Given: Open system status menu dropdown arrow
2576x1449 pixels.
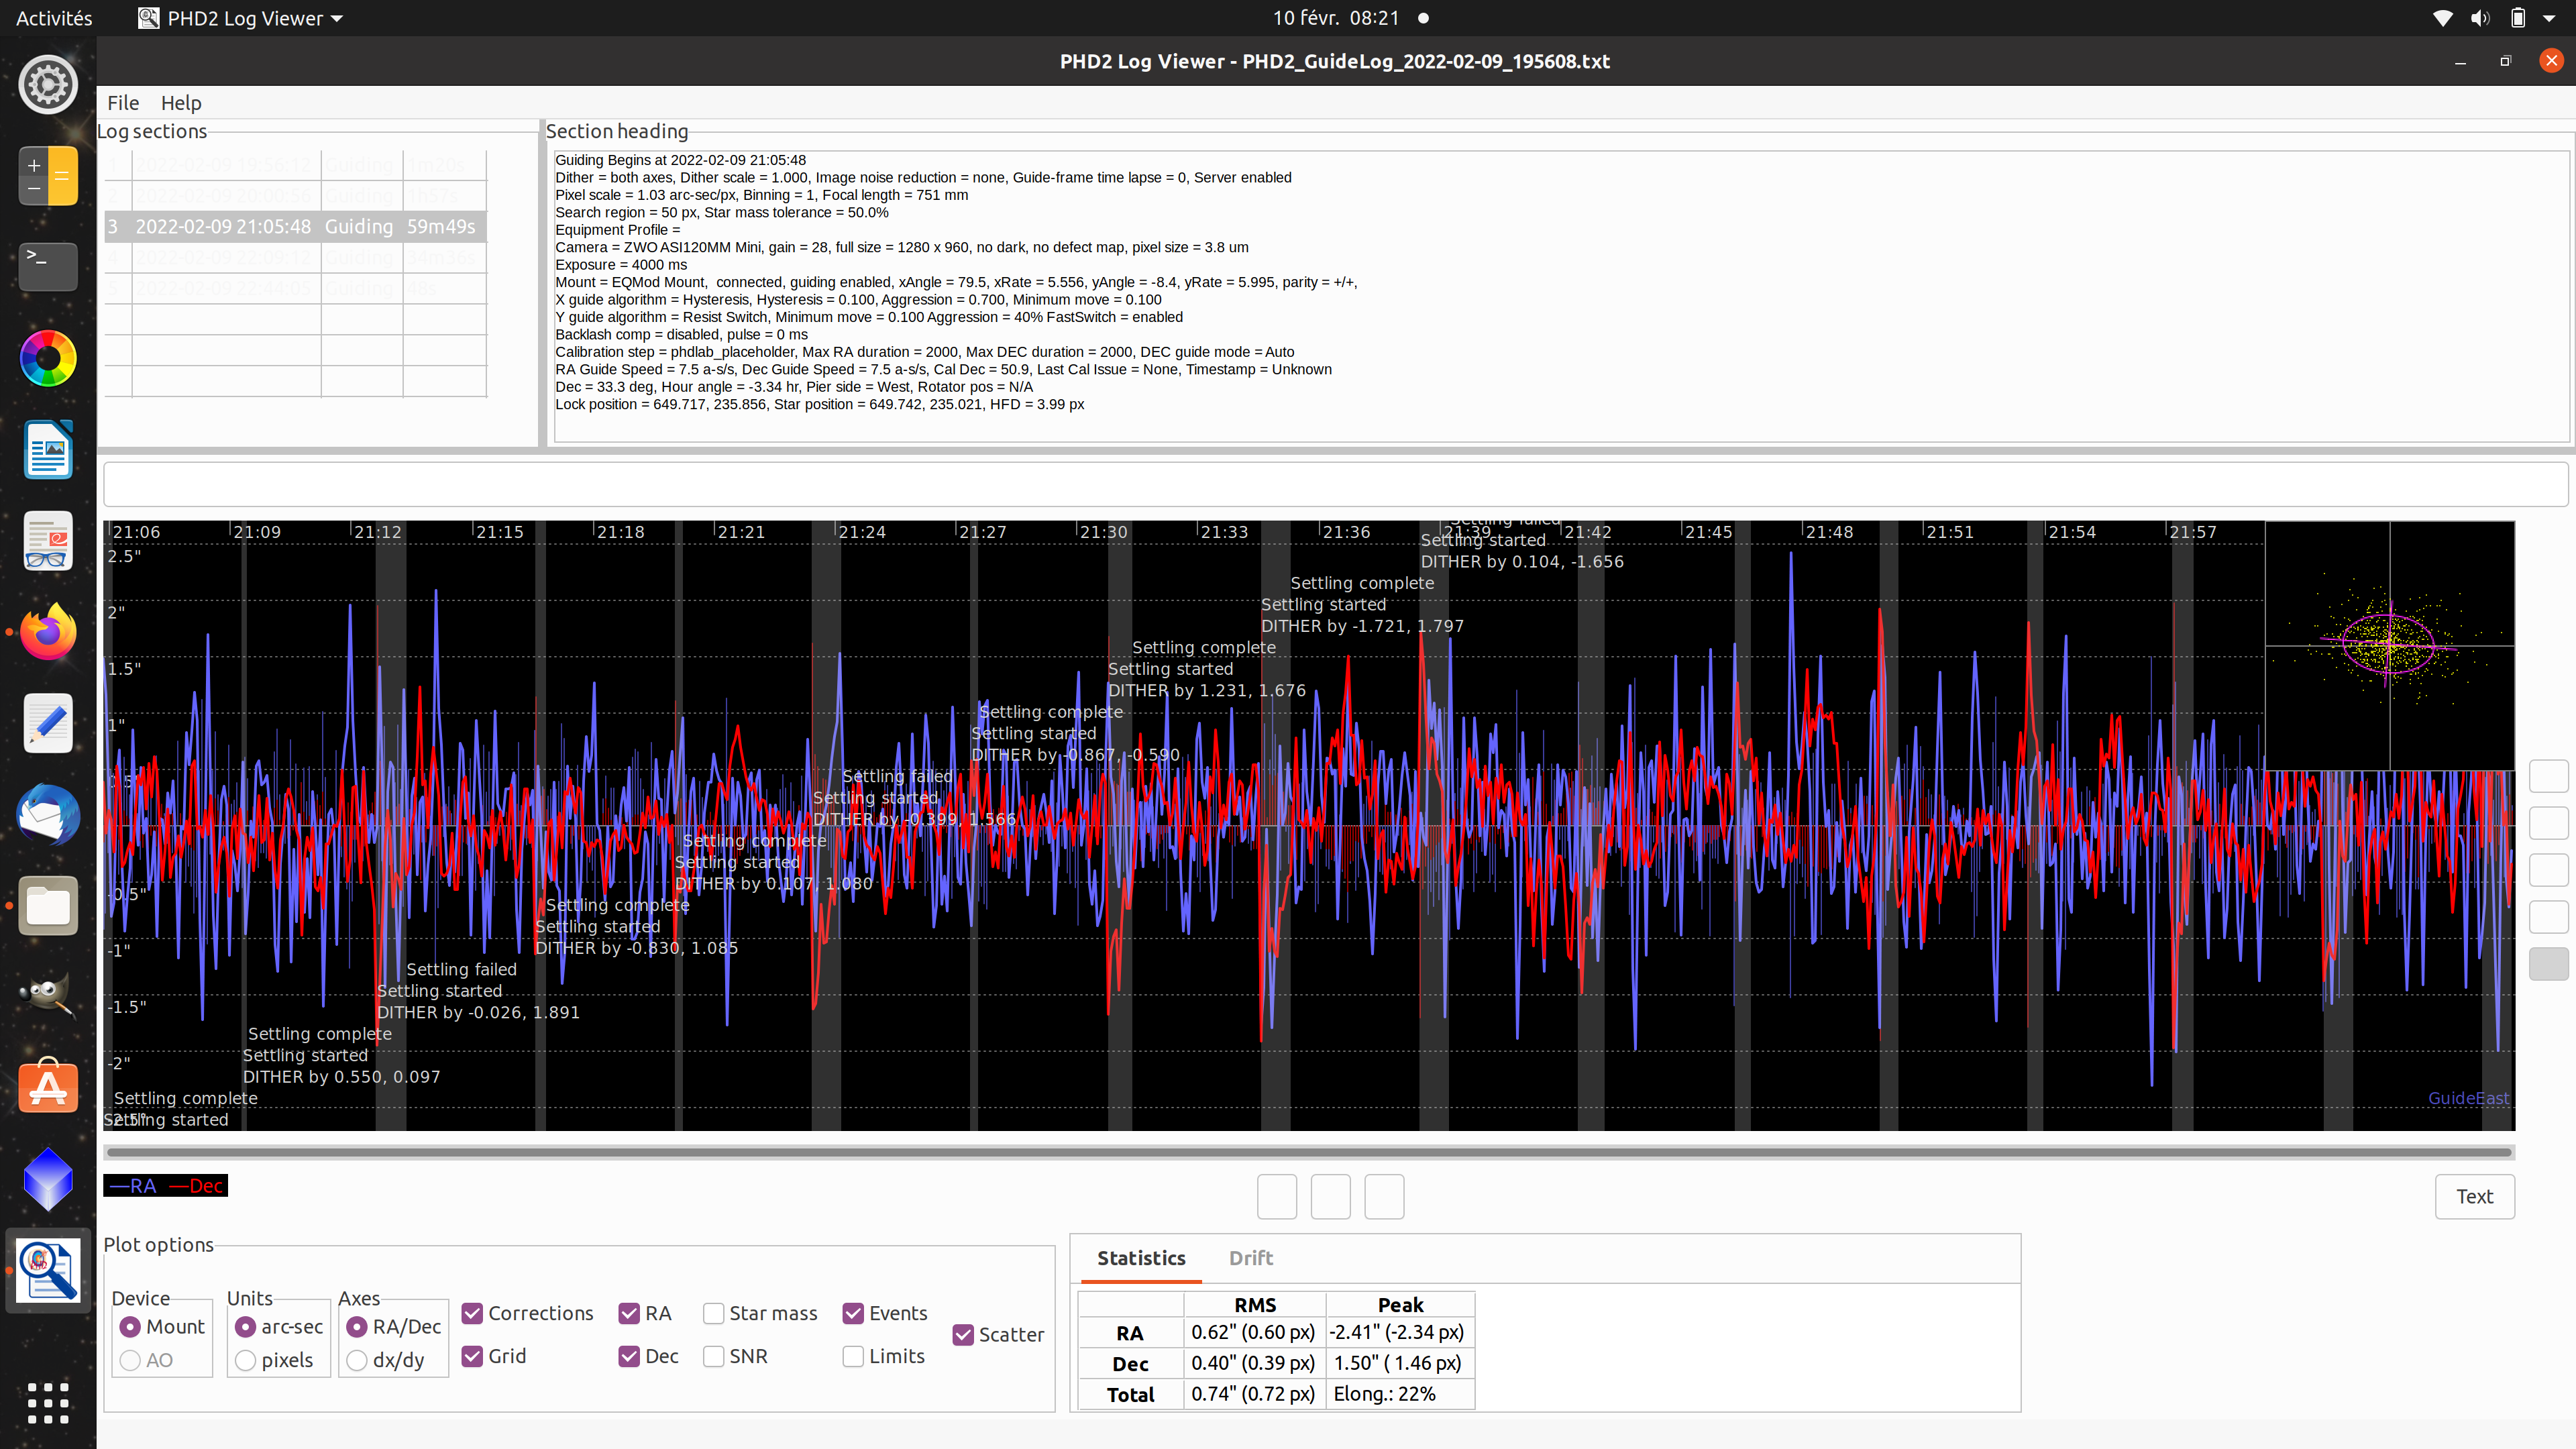Looking at the screenshot, I should click(2549, 18).
